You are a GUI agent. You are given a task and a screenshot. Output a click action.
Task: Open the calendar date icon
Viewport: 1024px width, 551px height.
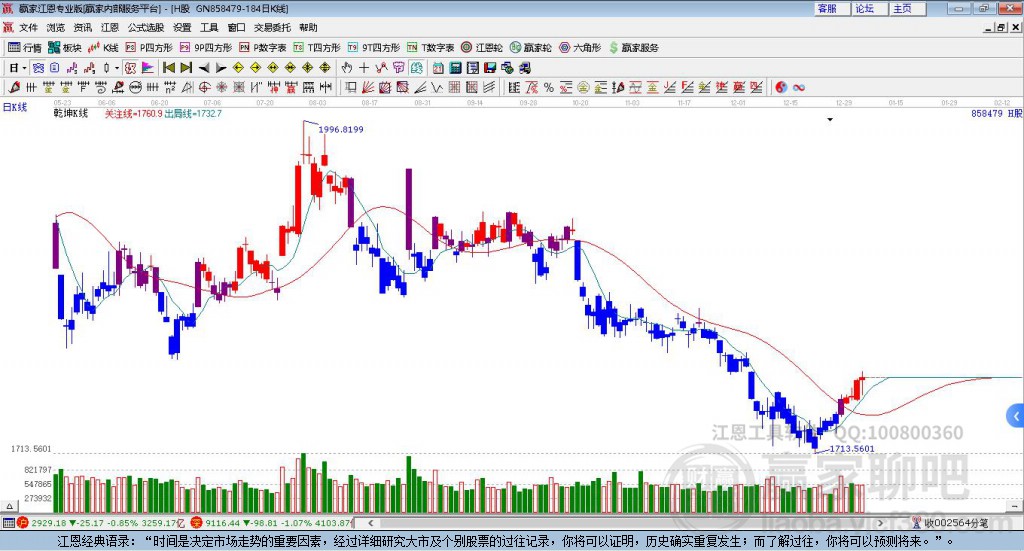pyautogui.click(x=438, y=68)
